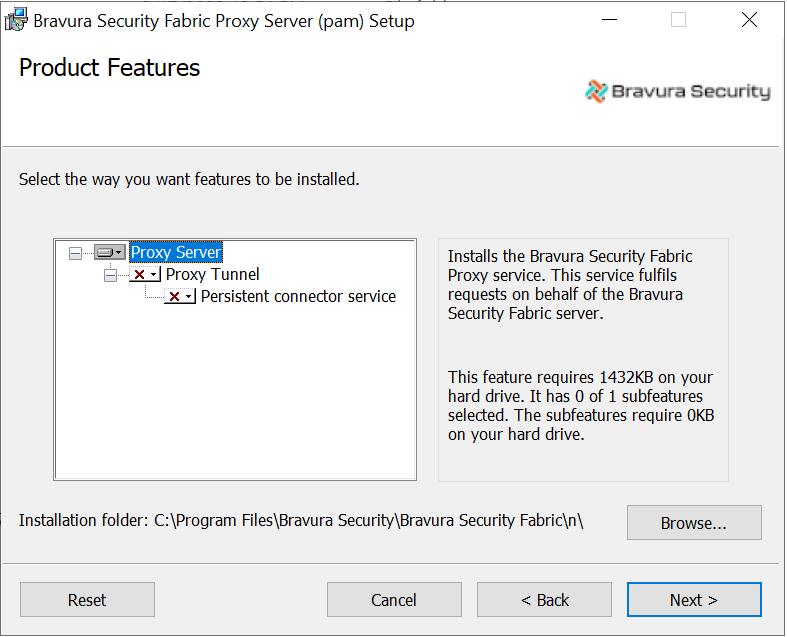Proceed with the Next > button
The width and height of the screenshot is (787, 637).
click(x=694, y=600)
